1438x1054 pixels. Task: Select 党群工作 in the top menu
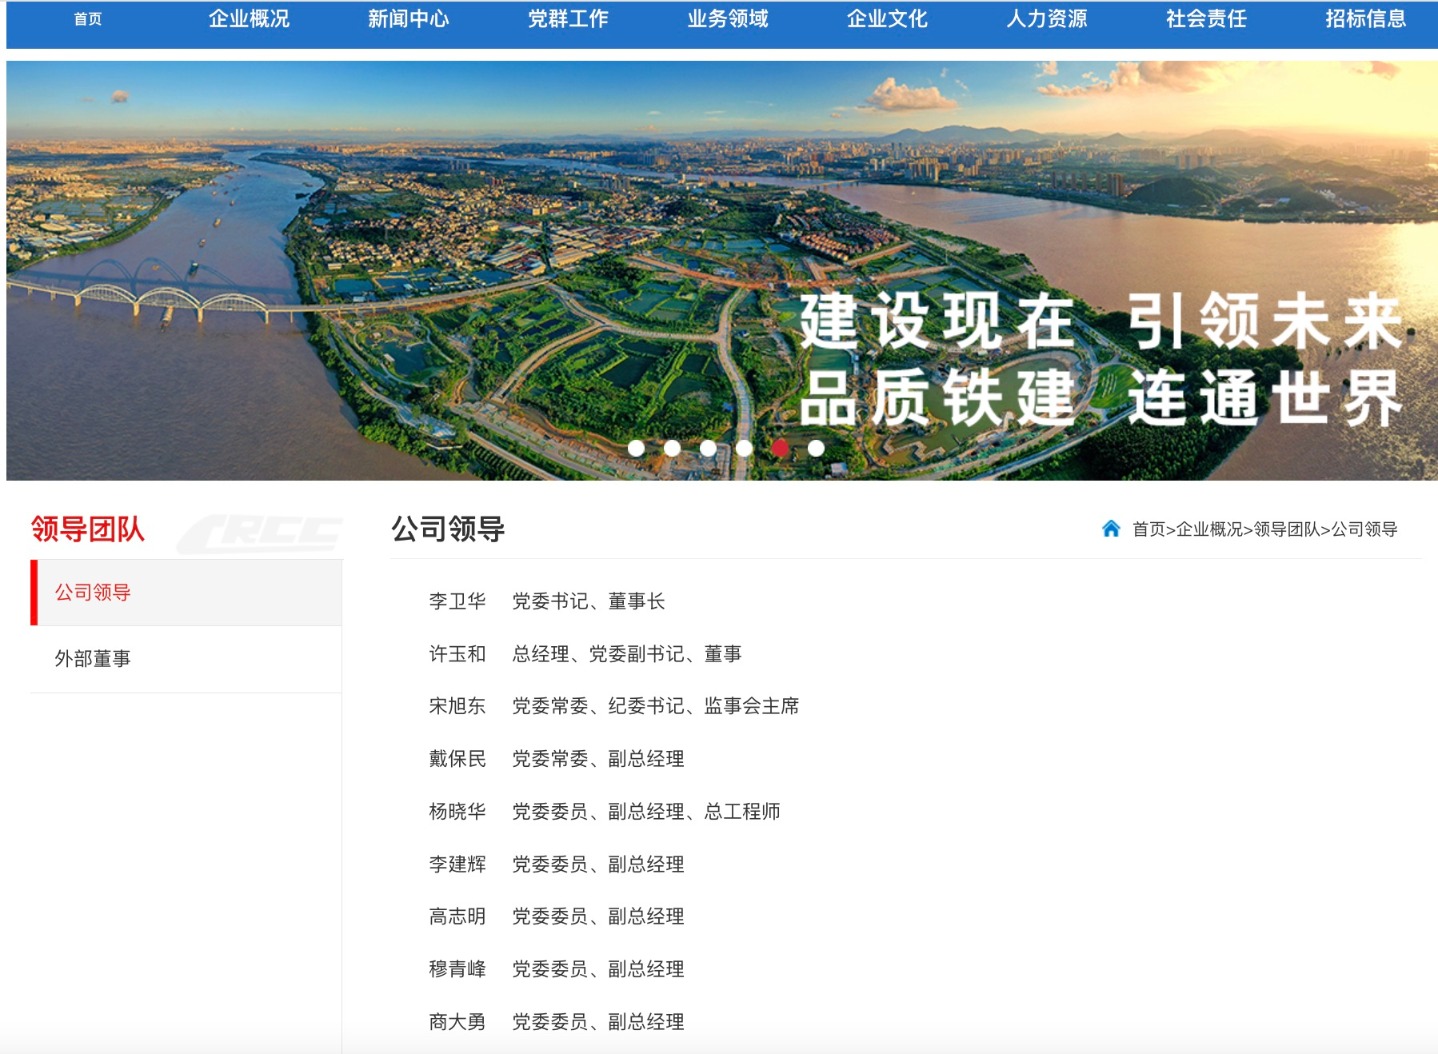point(568,19)
